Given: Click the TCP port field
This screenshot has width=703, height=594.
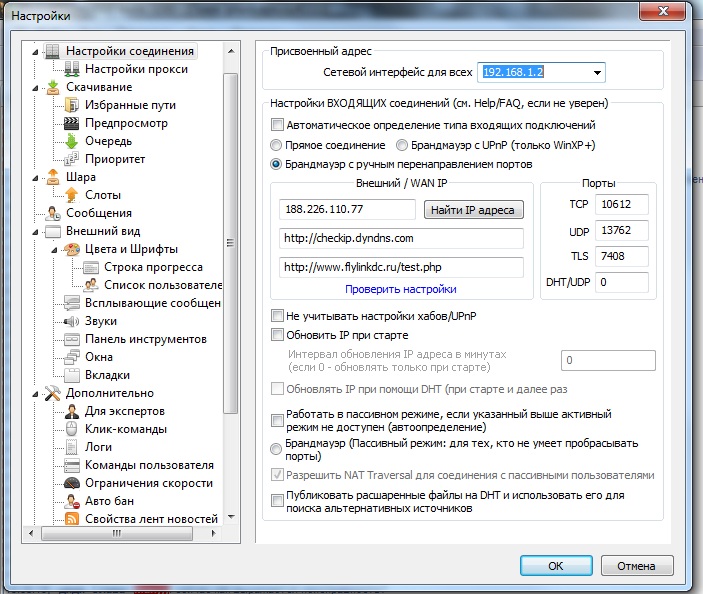Looking at the screenshot, I should pos(621,204).
